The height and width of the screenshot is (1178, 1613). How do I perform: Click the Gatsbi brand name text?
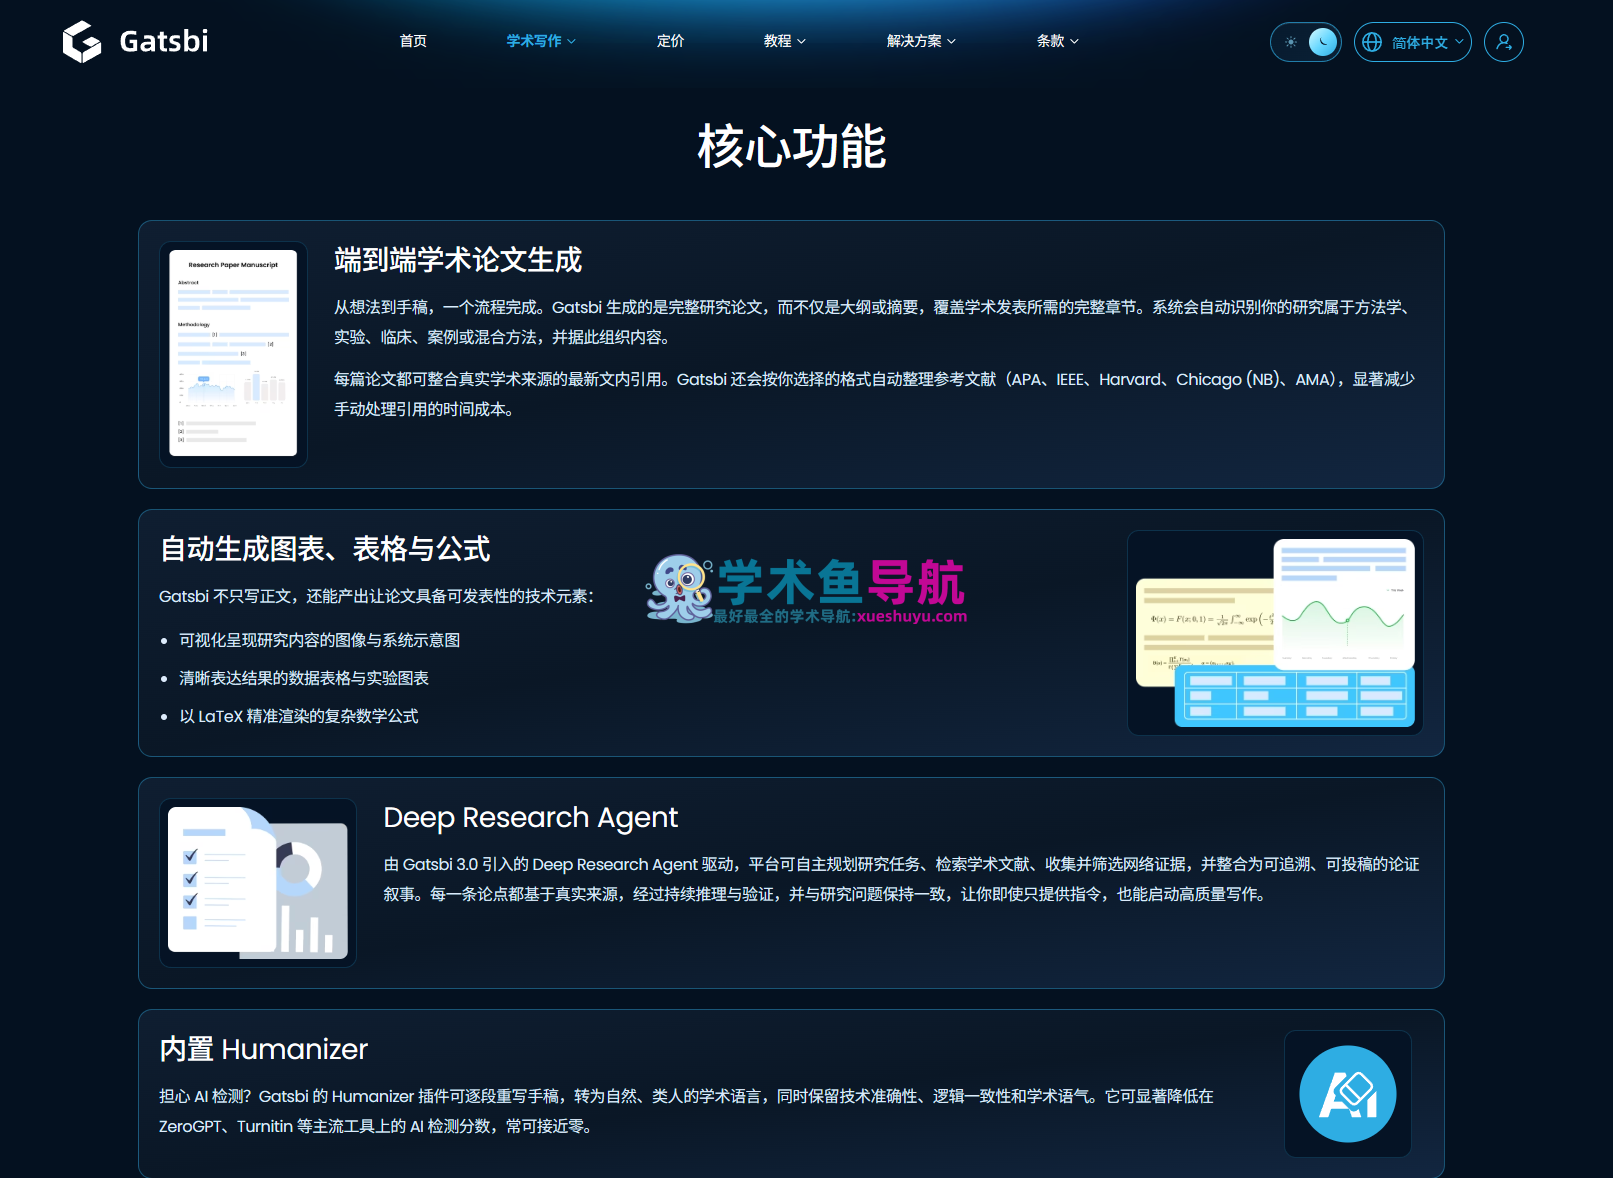click(x=164, y=41)
